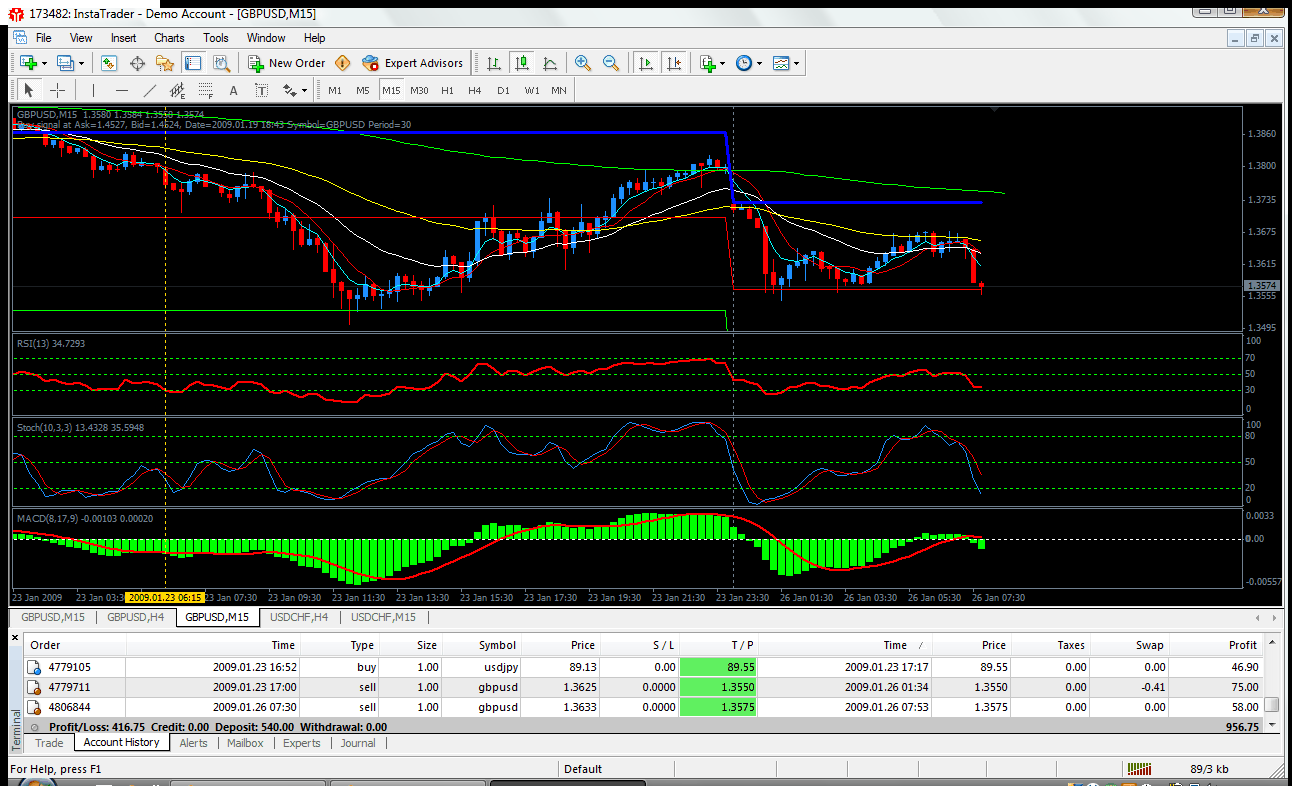Image resolution: width=1292 pixels, height=786 pixels.
Task: Select the Text annotation tool
Action: pos(233,90)
